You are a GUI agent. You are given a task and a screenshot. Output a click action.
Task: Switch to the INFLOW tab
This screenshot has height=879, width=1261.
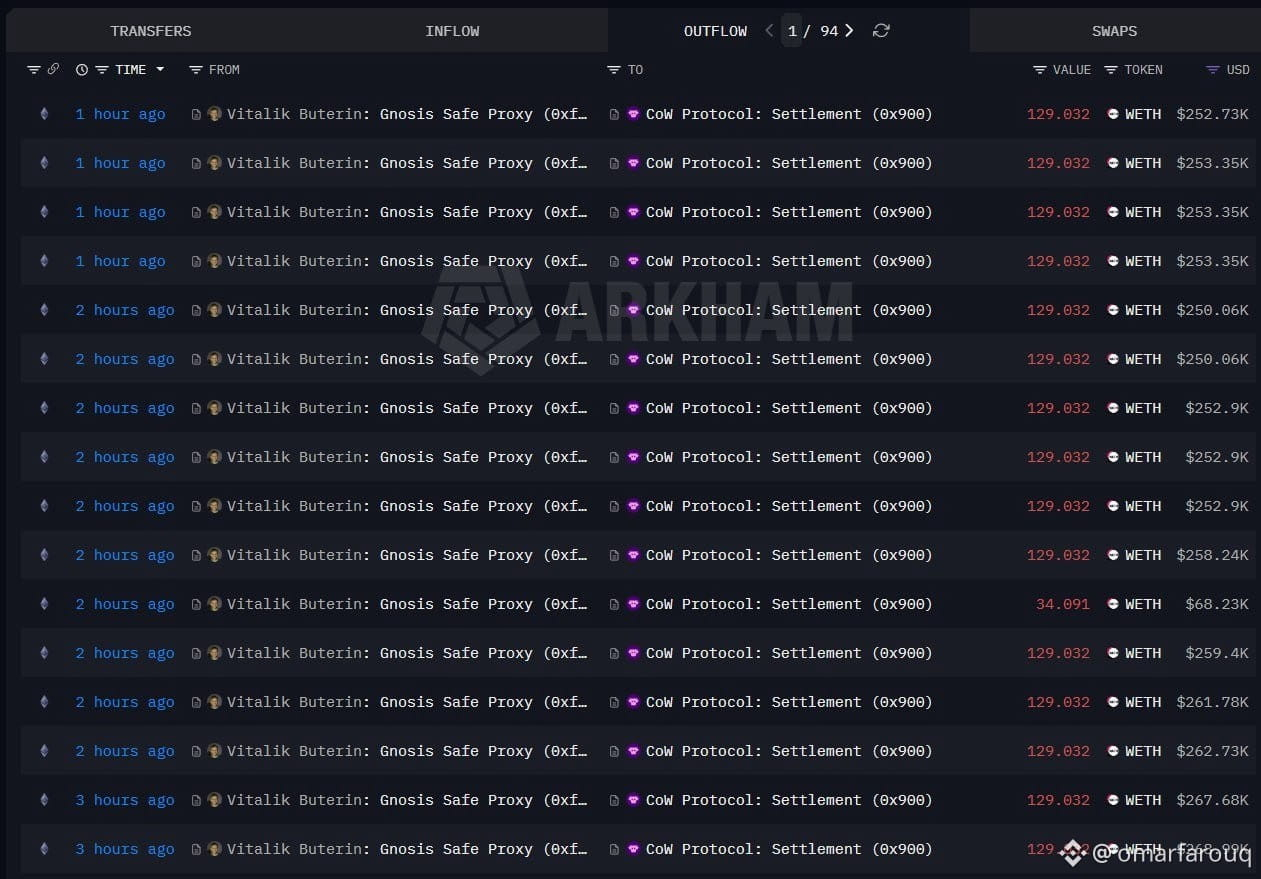(452, 31)
